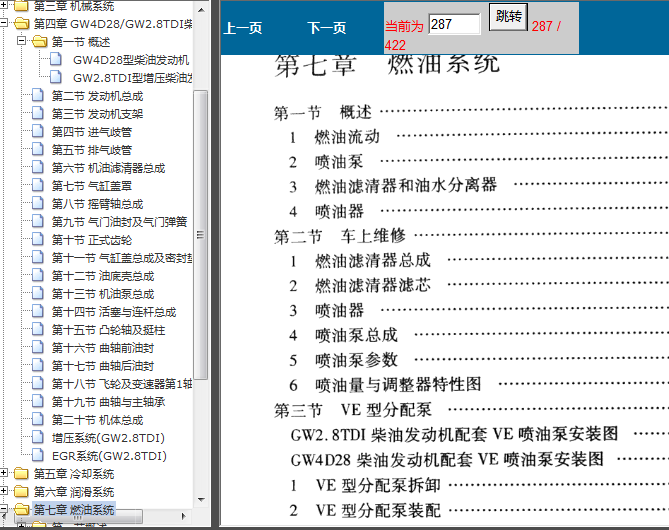The height and width of the screenshot is (530, 669).
Task: Go to previous page with 上一页
Action: 243,28
